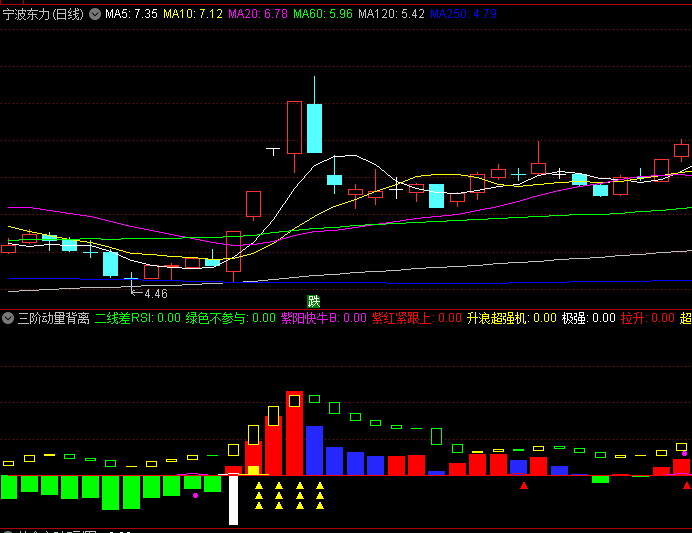Image resolution: width=692 pixels, height=533 pixels.
Task: Select the 宁波东力 (日线) chart title
Action: click(43, 14)
